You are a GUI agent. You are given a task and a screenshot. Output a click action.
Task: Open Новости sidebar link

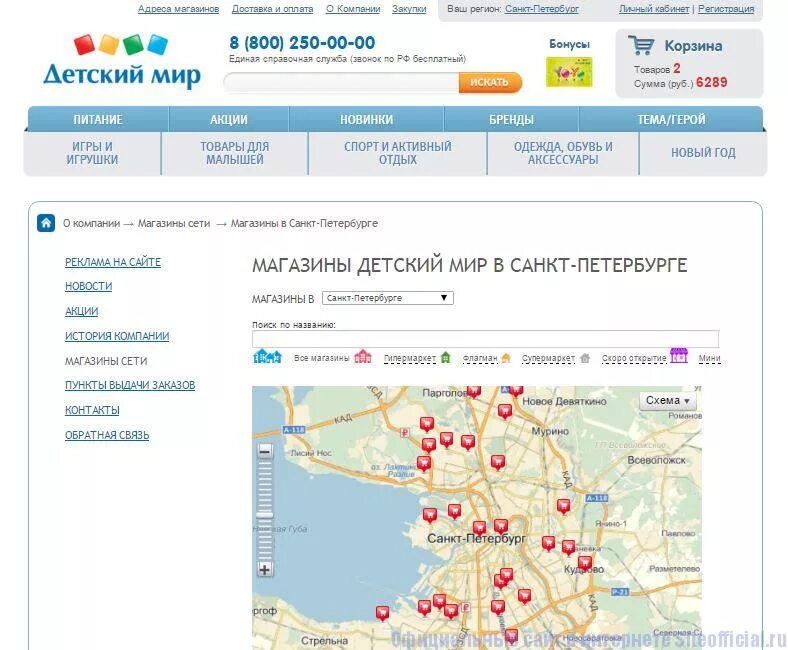88,286
